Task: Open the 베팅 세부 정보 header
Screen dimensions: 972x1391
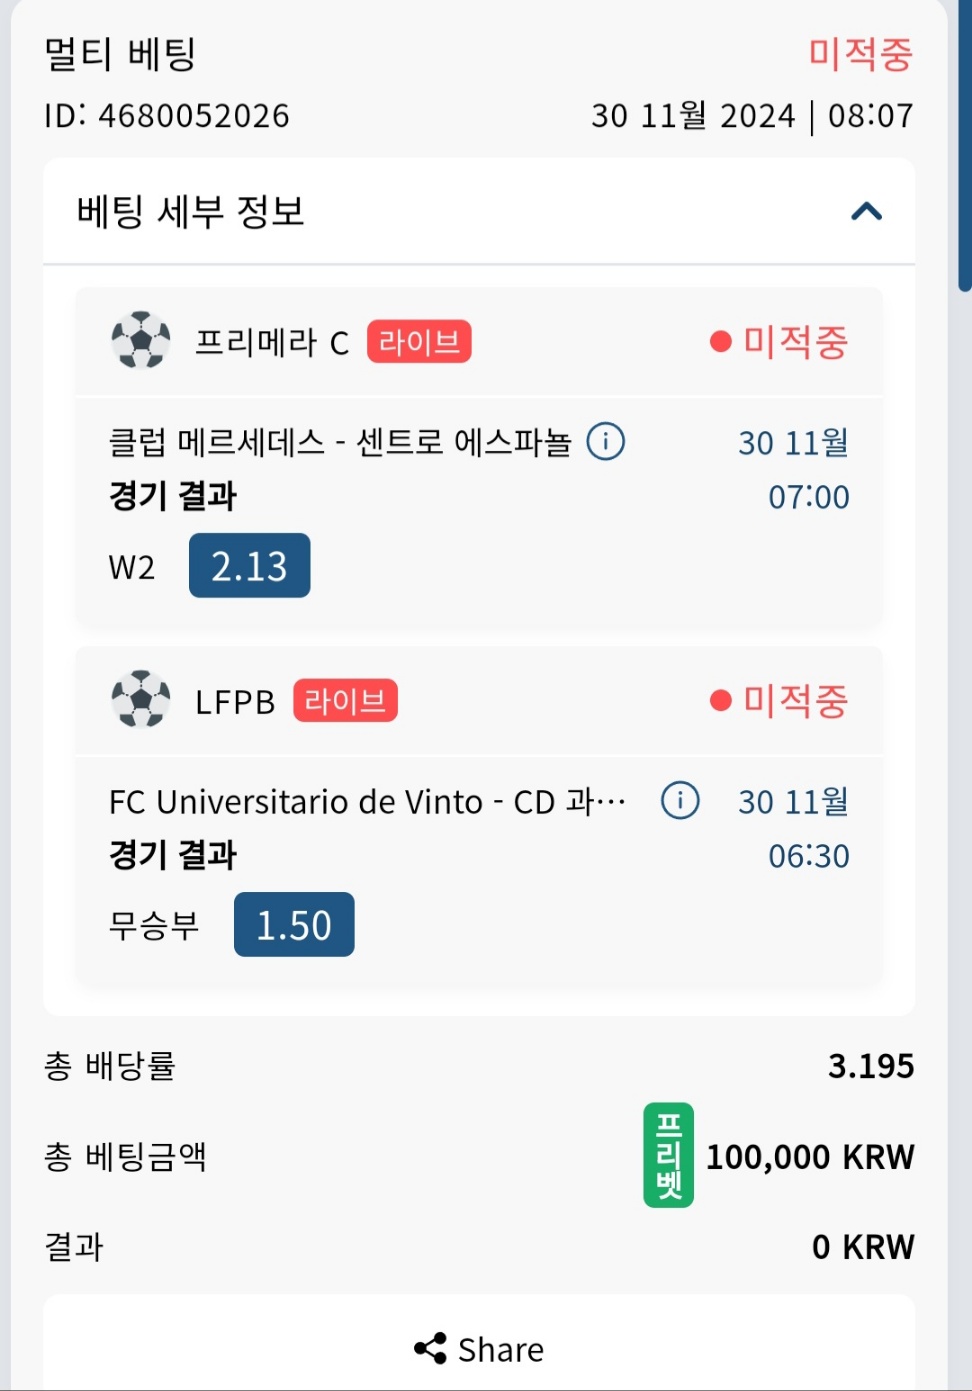Action: tap(479, 211)
